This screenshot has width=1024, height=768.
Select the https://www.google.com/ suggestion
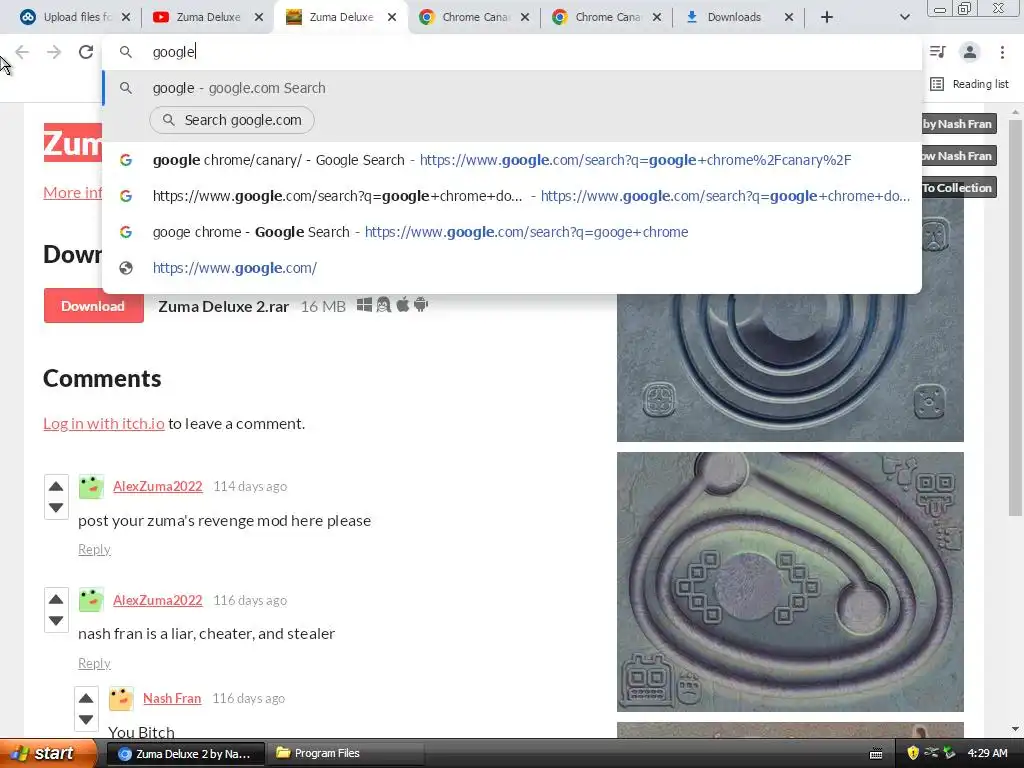coord(512,268)
